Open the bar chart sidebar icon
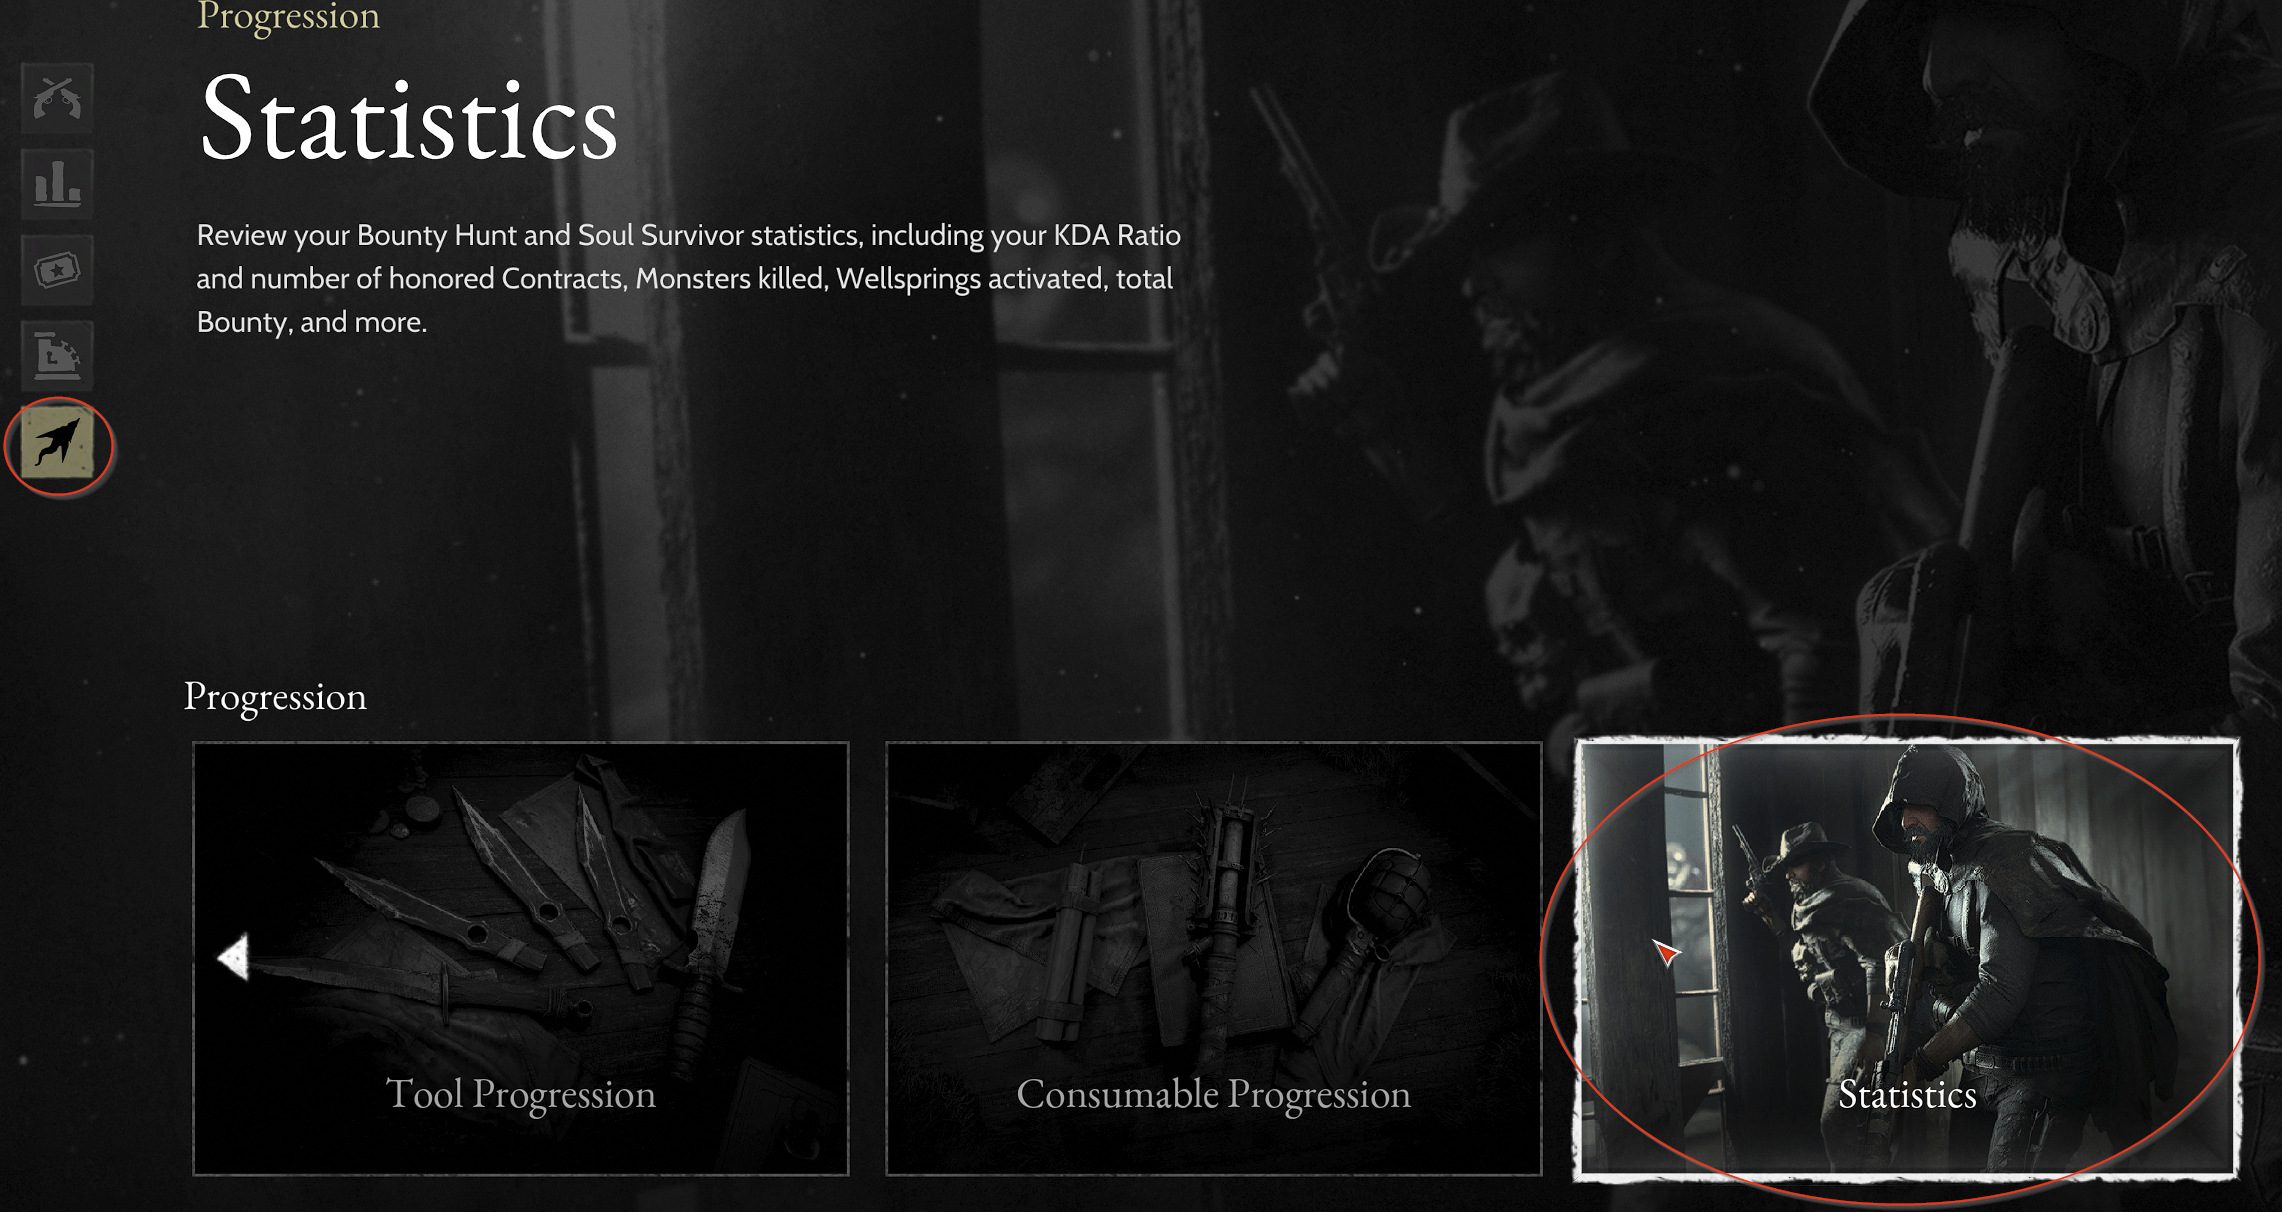 (x=57, y=184)
